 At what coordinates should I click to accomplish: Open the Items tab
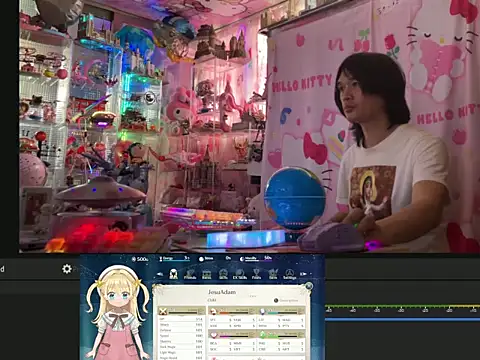point(207,274)
